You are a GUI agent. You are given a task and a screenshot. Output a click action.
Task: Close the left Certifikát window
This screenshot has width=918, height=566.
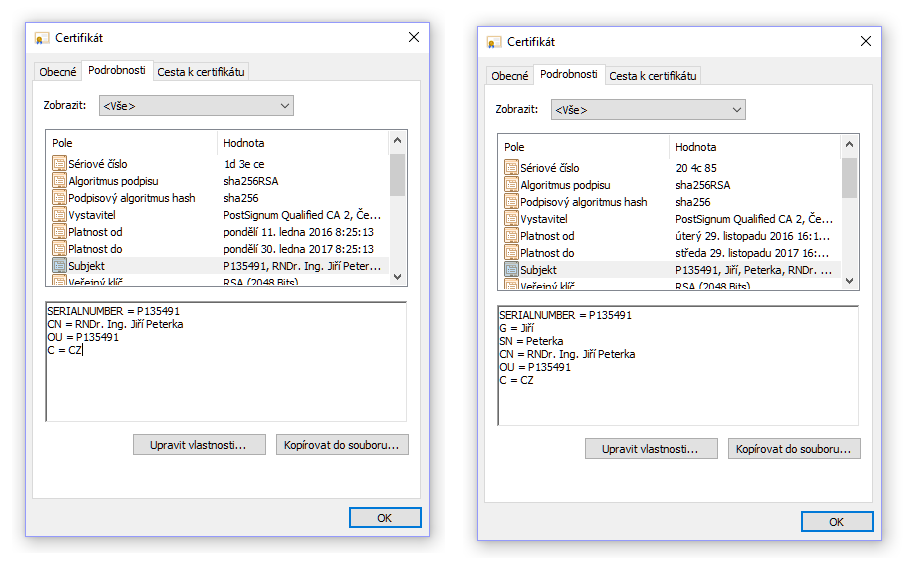click(x=414, y=37)
